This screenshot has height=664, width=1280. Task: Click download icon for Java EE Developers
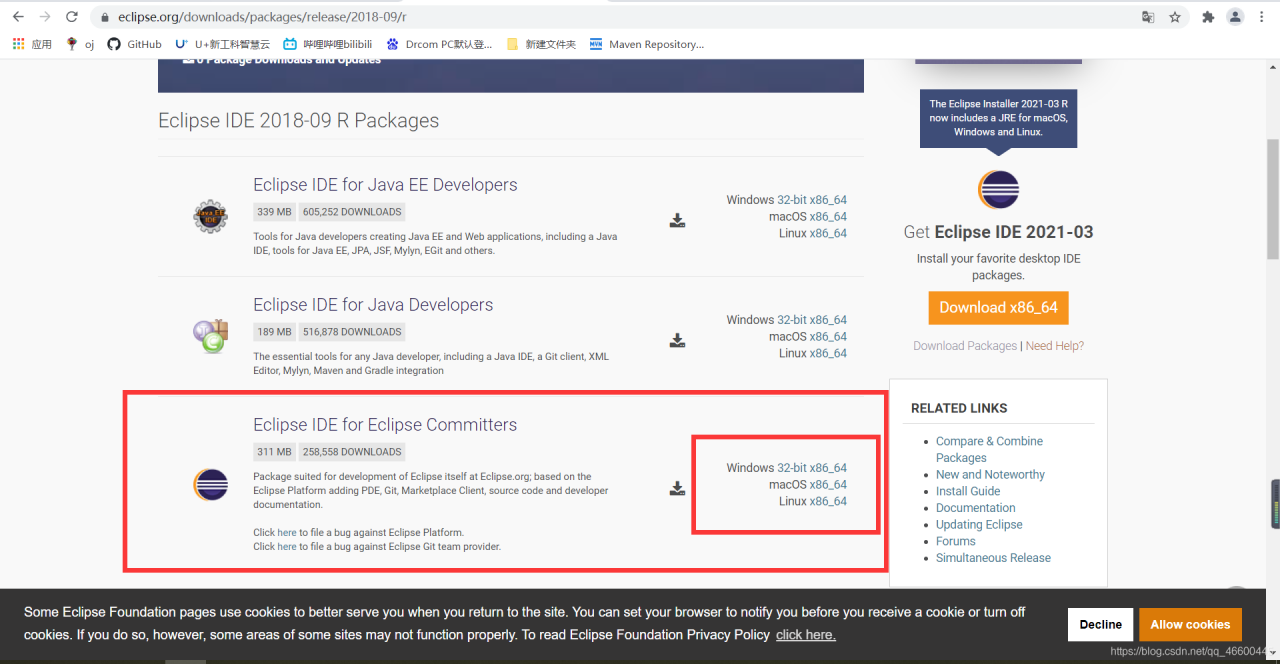(x=677, y=220)
